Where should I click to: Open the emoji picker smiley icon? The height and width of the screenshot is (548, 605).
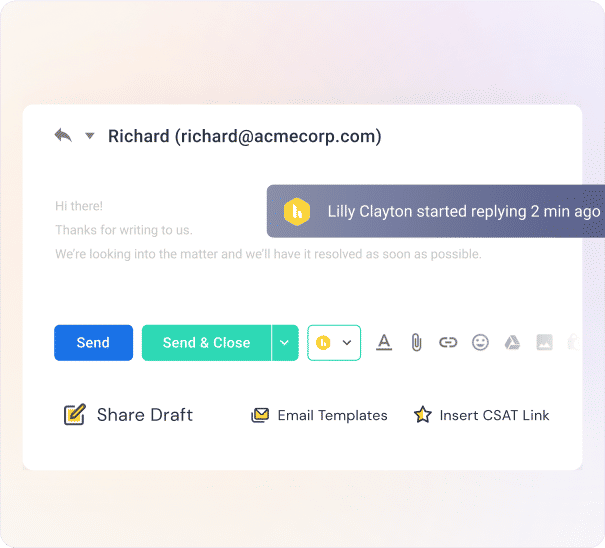click(480, 342)
